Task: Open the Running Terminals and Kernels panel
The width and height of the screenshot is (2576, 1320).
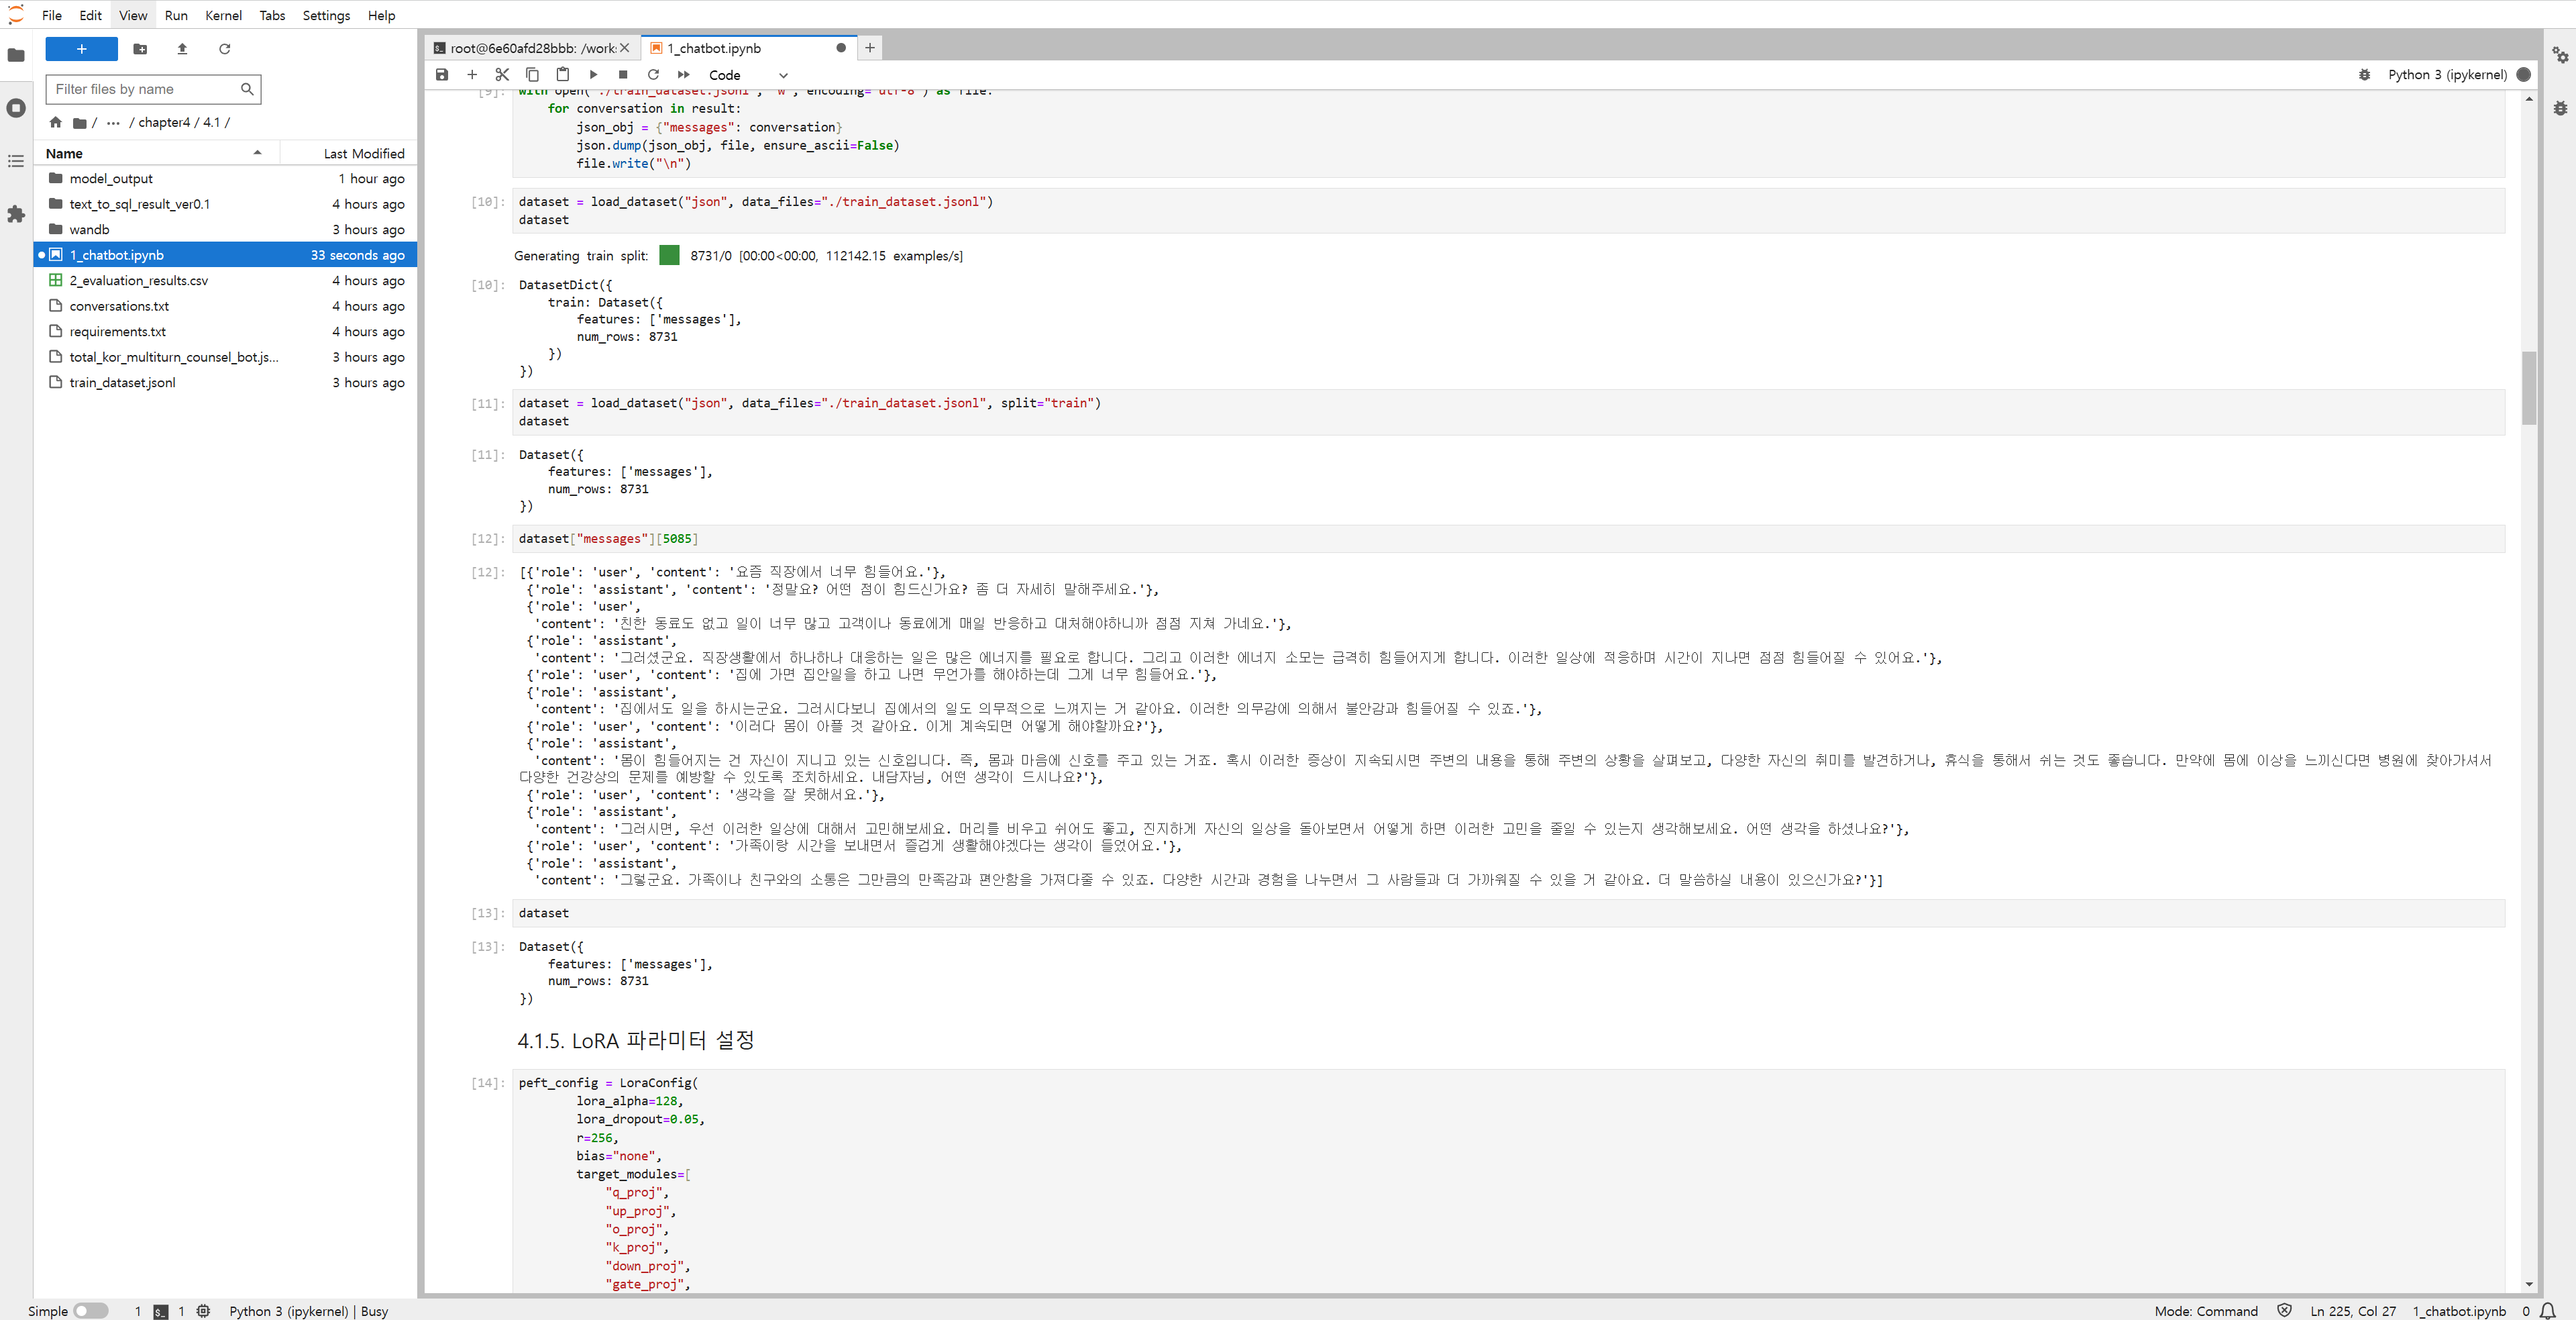Action: [16, 108]
